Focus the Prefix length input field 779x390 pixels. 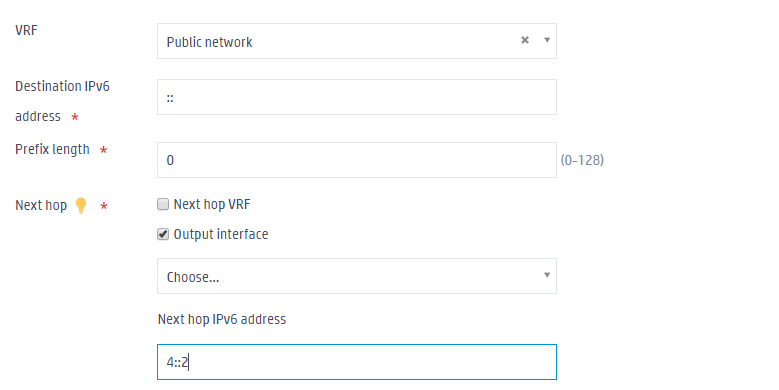[x=357, y=160]
